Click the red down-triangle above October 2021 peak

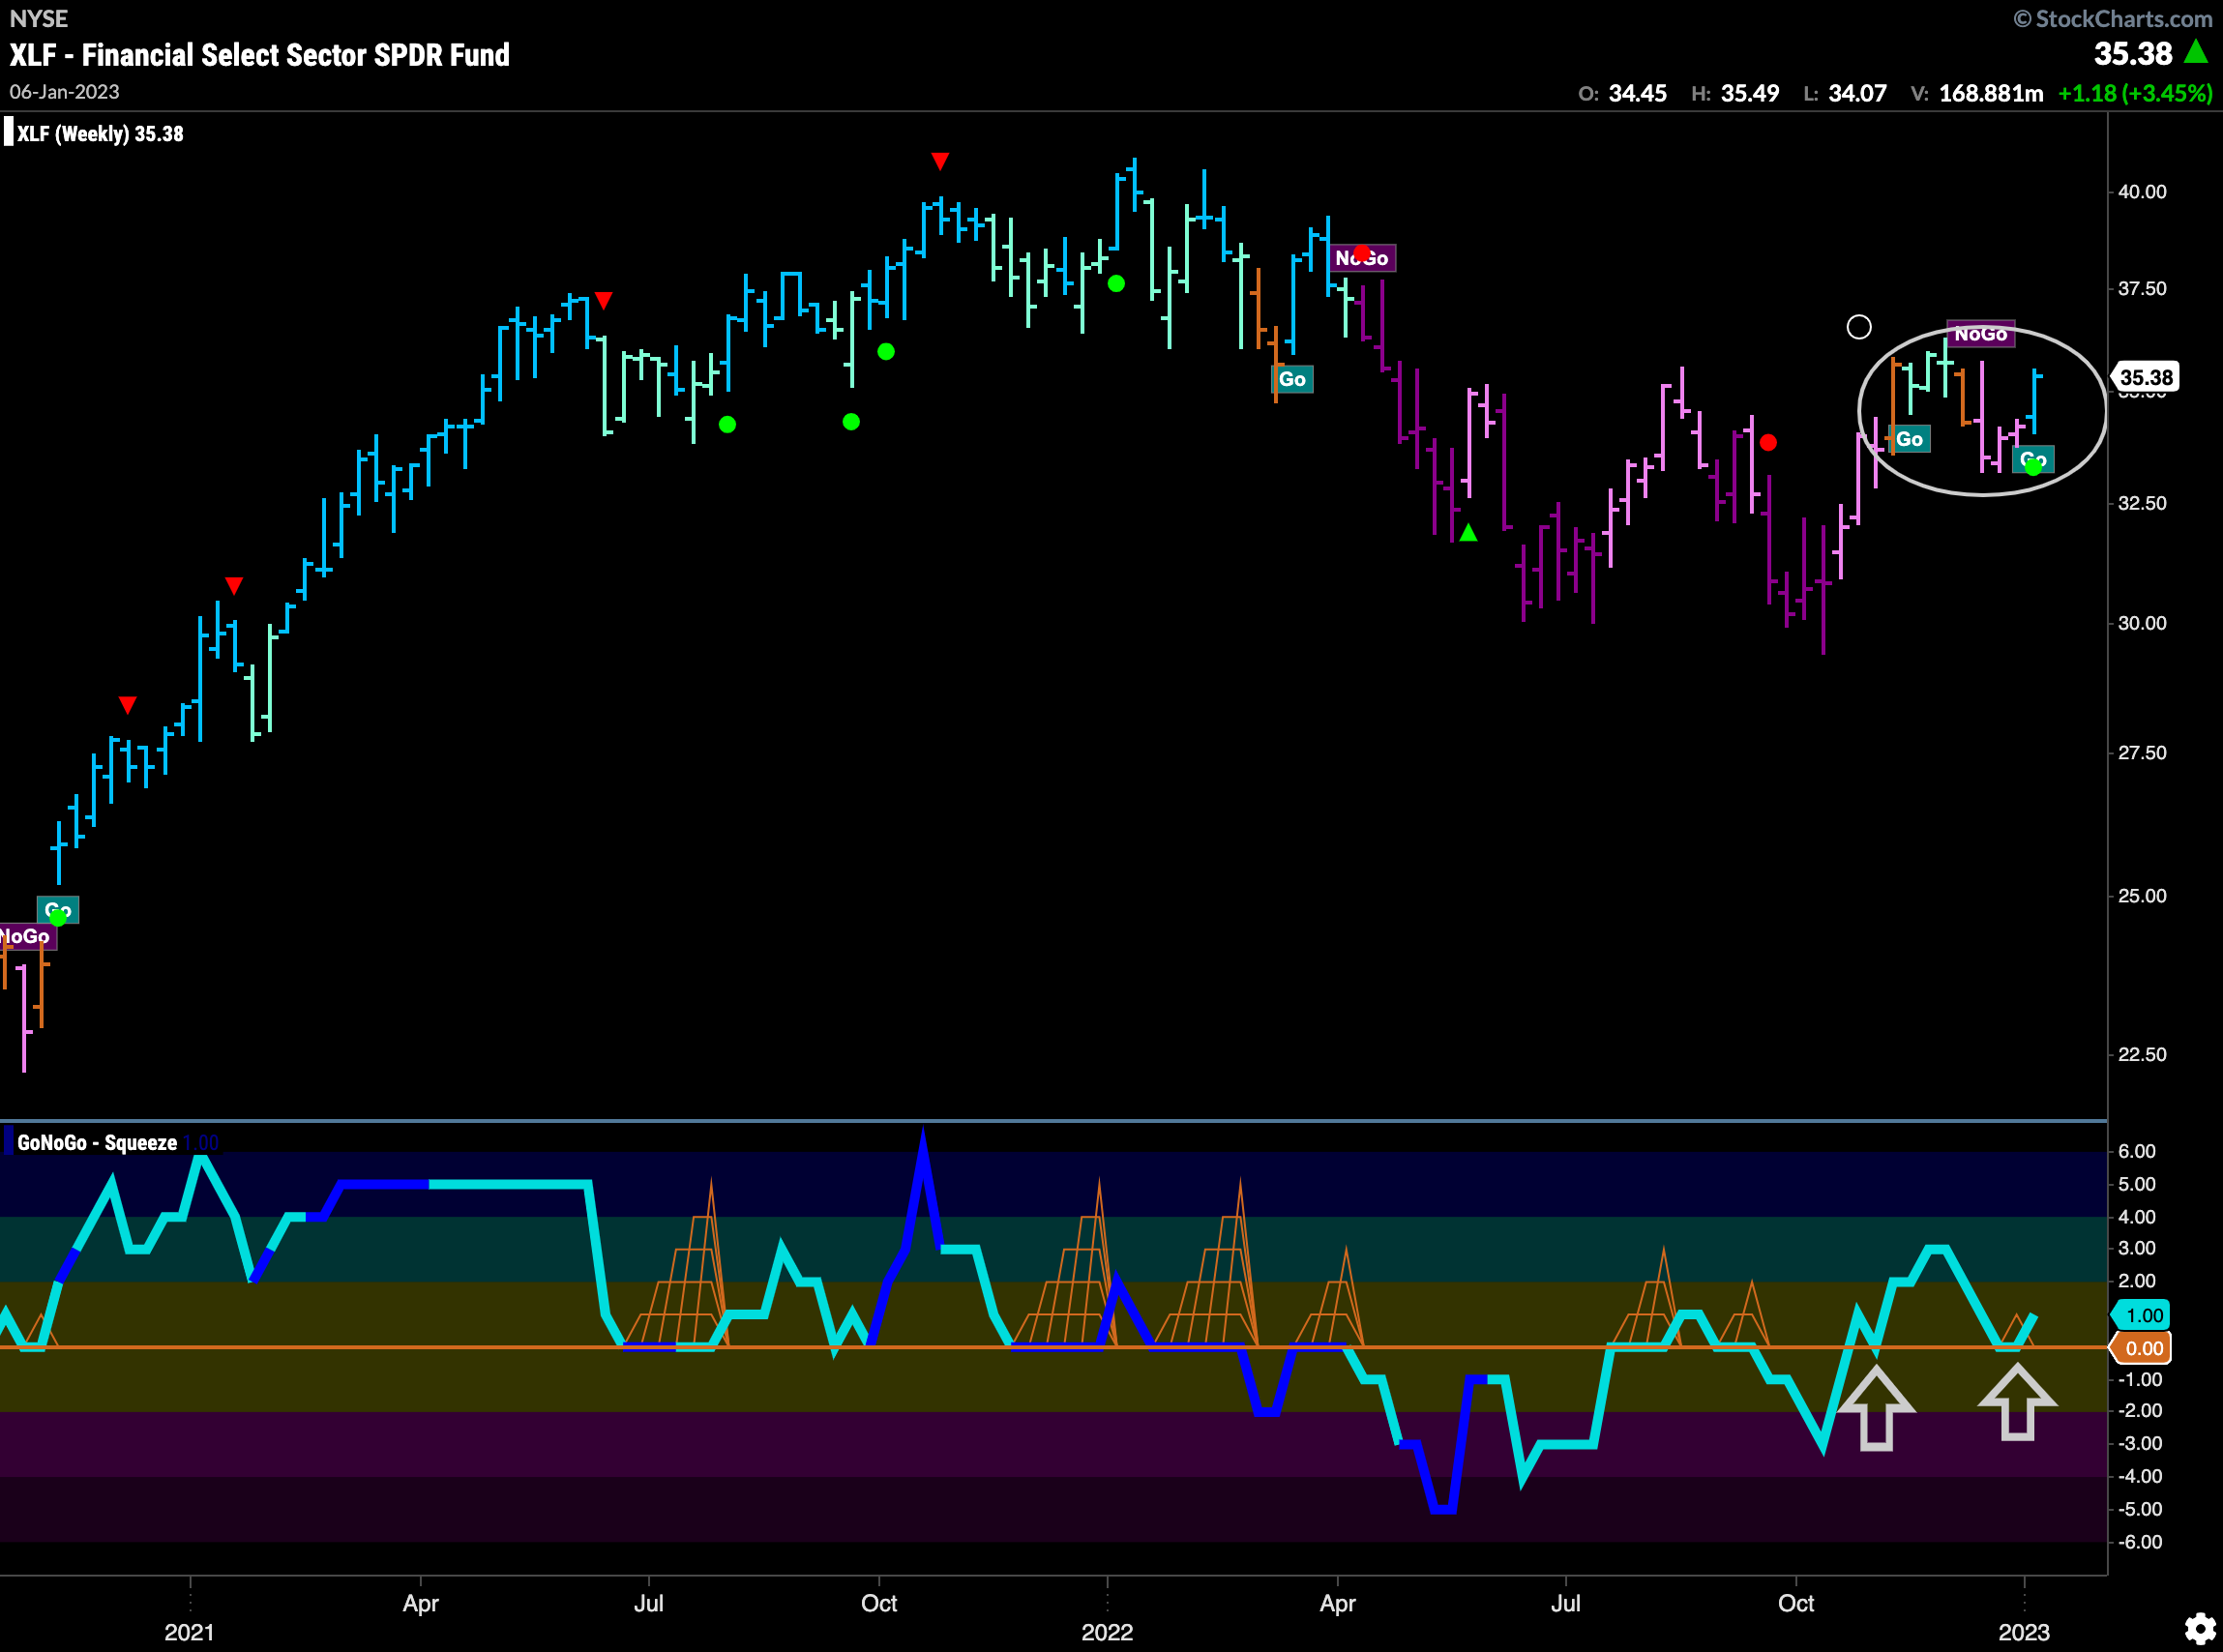[x=939, y=161]
